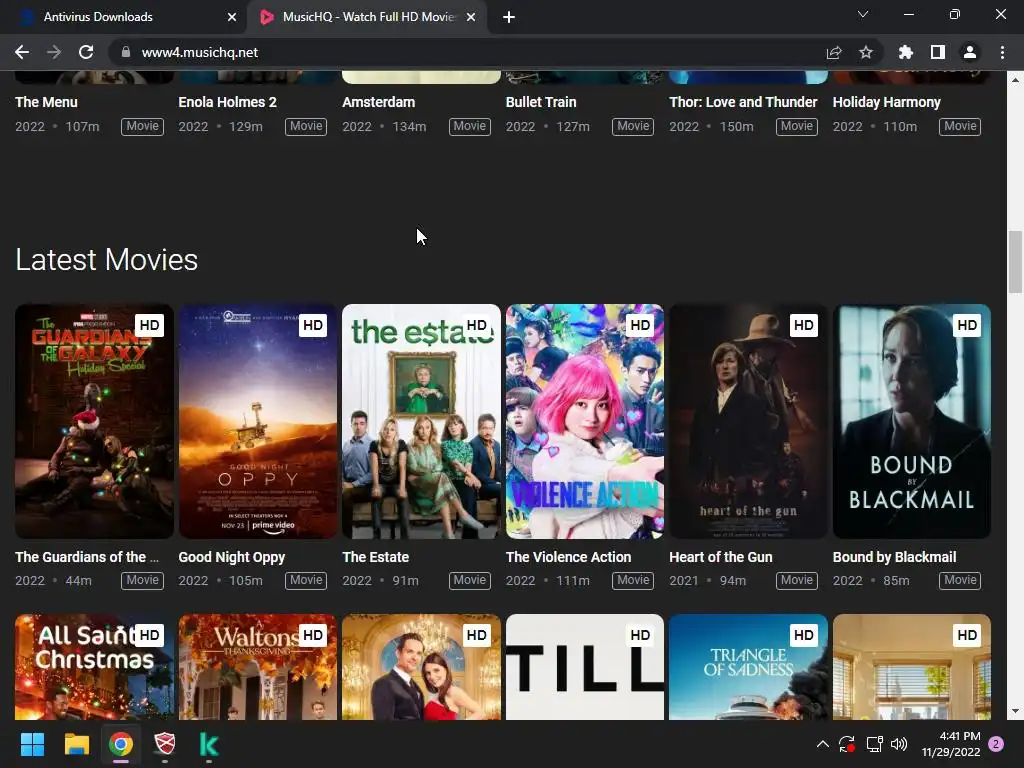This screenshot has height=768, width=1024.
Task: Click the Enola Holmes 2 title
Action: [x=227, y=102]
